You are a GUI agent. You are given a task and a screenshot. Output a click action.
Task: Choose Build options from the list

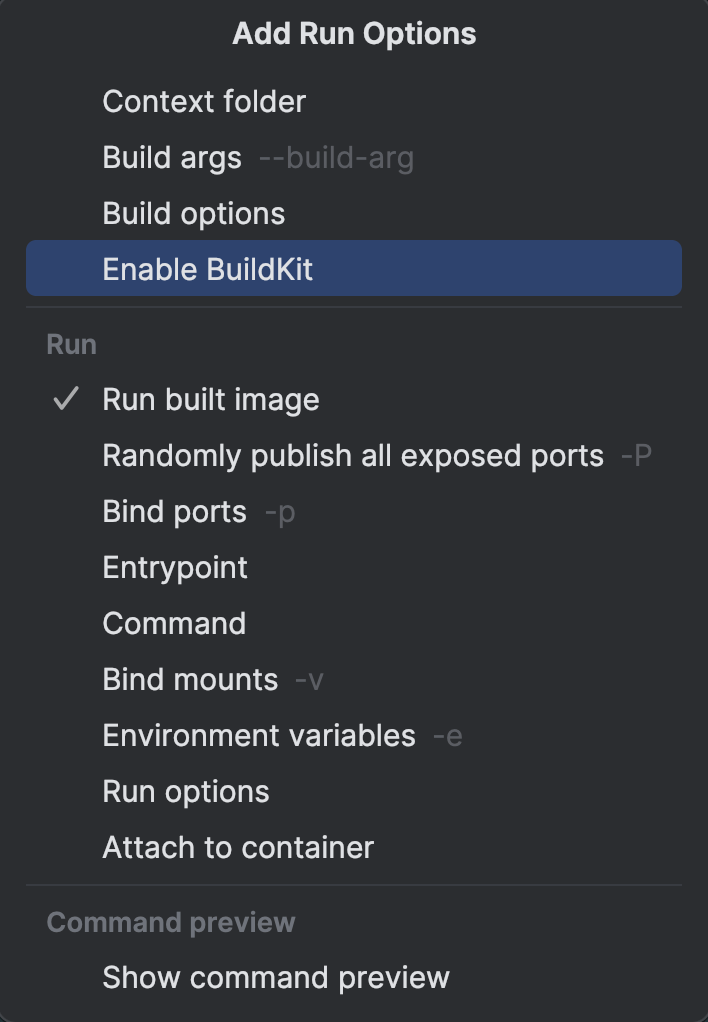click(194, 214)
